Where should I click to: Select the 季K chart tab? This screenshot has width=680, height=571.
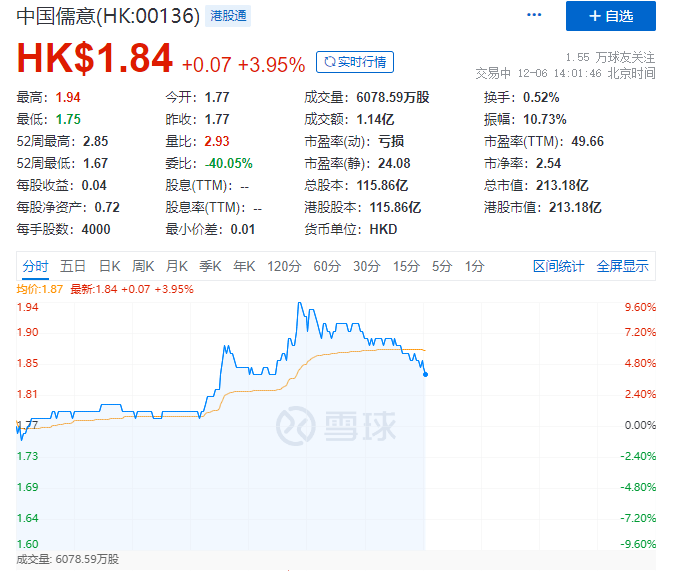[210, 266]
